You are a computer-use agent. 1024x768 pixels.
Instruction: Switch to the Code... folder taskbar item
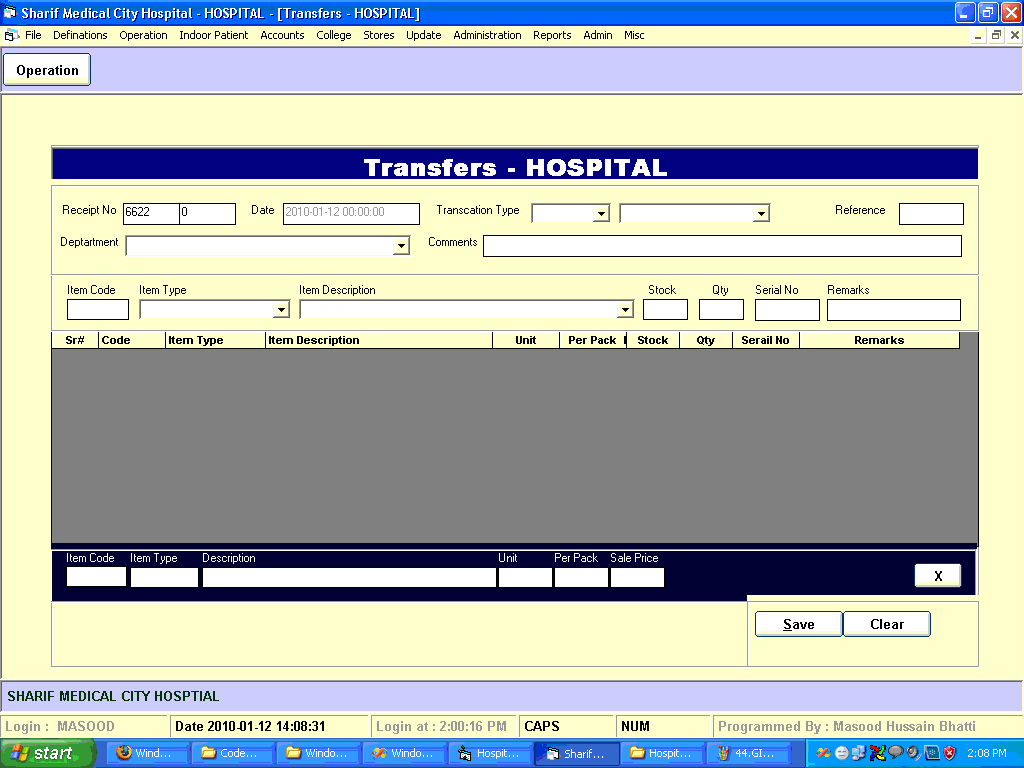pyautogui.click(x=232, y=753)
